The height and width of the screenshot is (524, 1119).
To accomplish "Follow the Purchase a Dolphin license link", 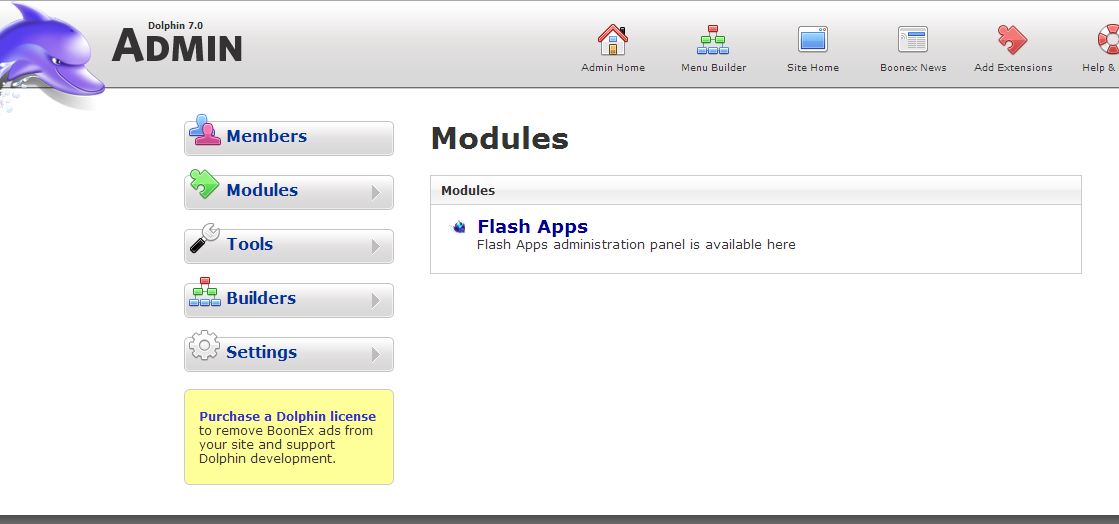I will [287, 416].
